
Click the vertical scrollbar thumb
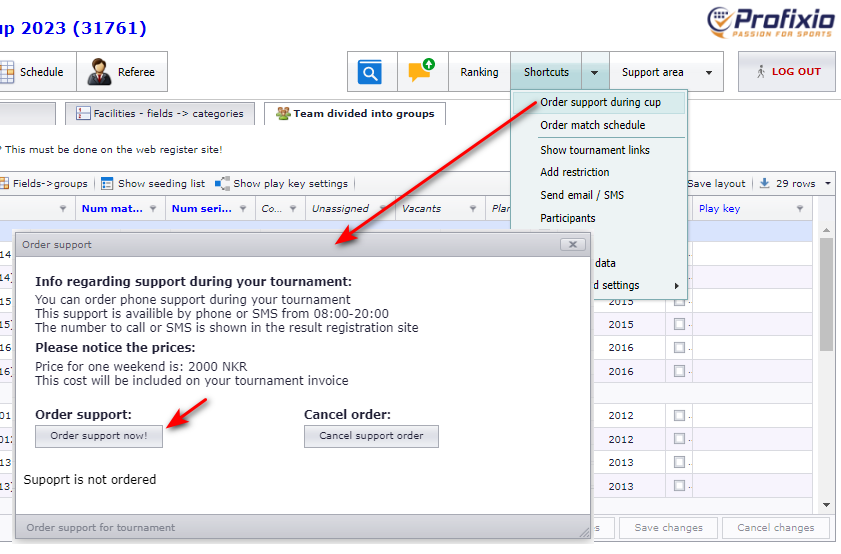(x=827, y=294)
